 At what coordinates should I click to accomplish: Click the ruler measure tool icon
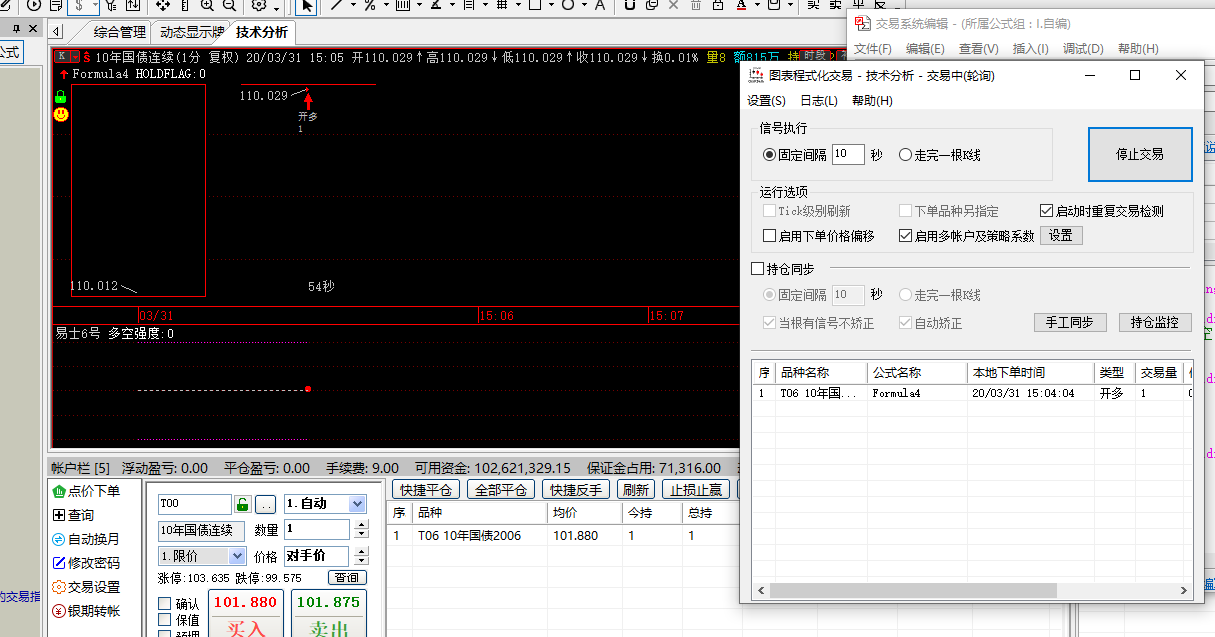point(184,5)
